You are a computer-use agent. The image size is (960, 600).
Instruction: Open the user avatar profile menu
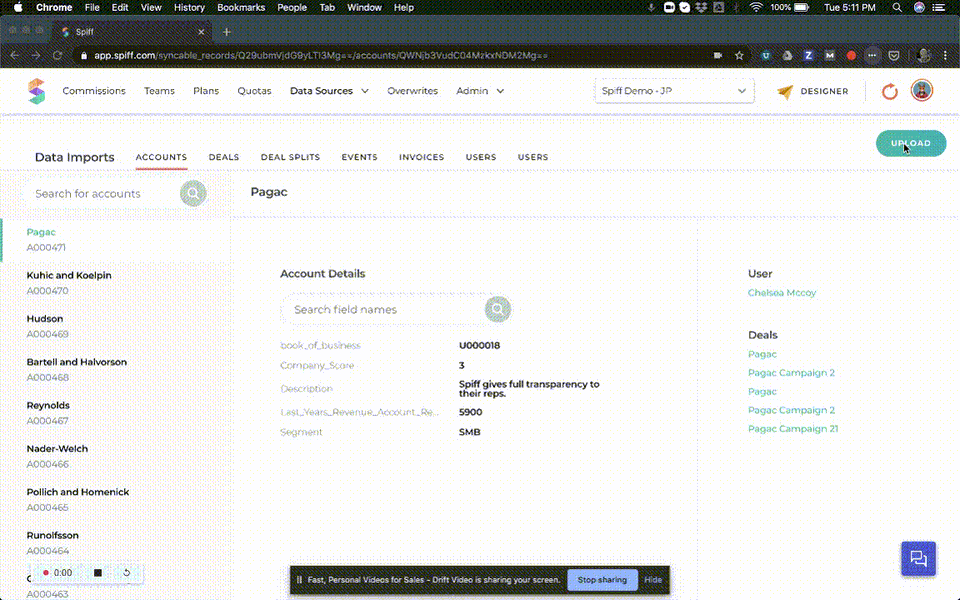point(921,91)
